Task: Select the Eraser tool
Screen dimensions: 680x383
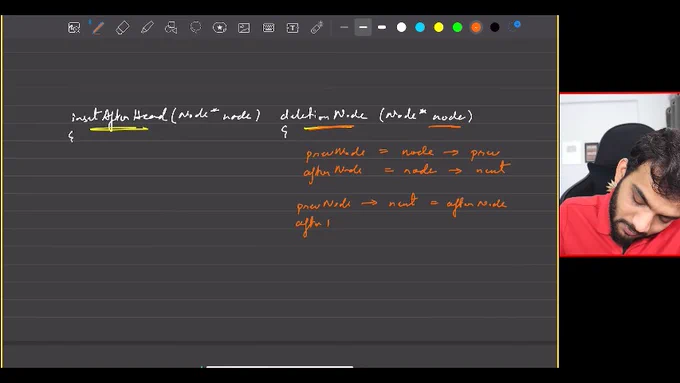Action: (123, 28)
